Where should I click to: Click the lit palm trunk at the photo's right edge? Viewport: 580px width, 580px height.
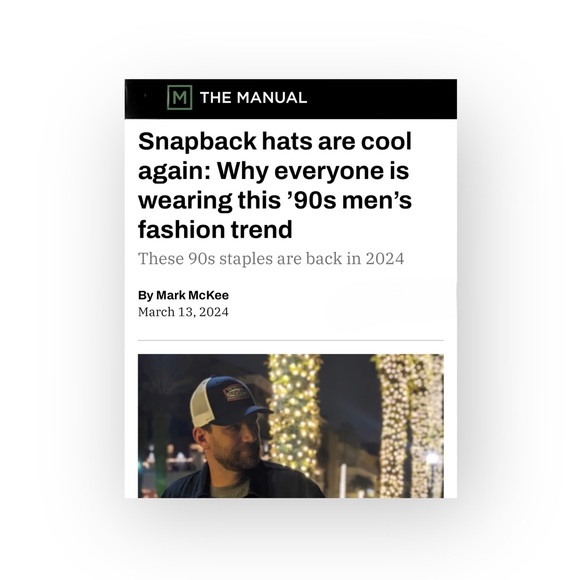411,426
